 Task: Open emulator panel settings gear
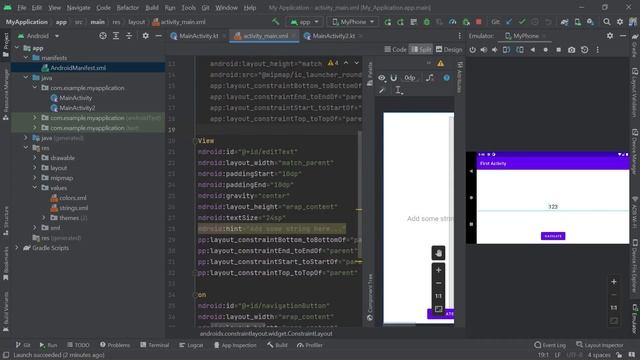tap(610, 36)
